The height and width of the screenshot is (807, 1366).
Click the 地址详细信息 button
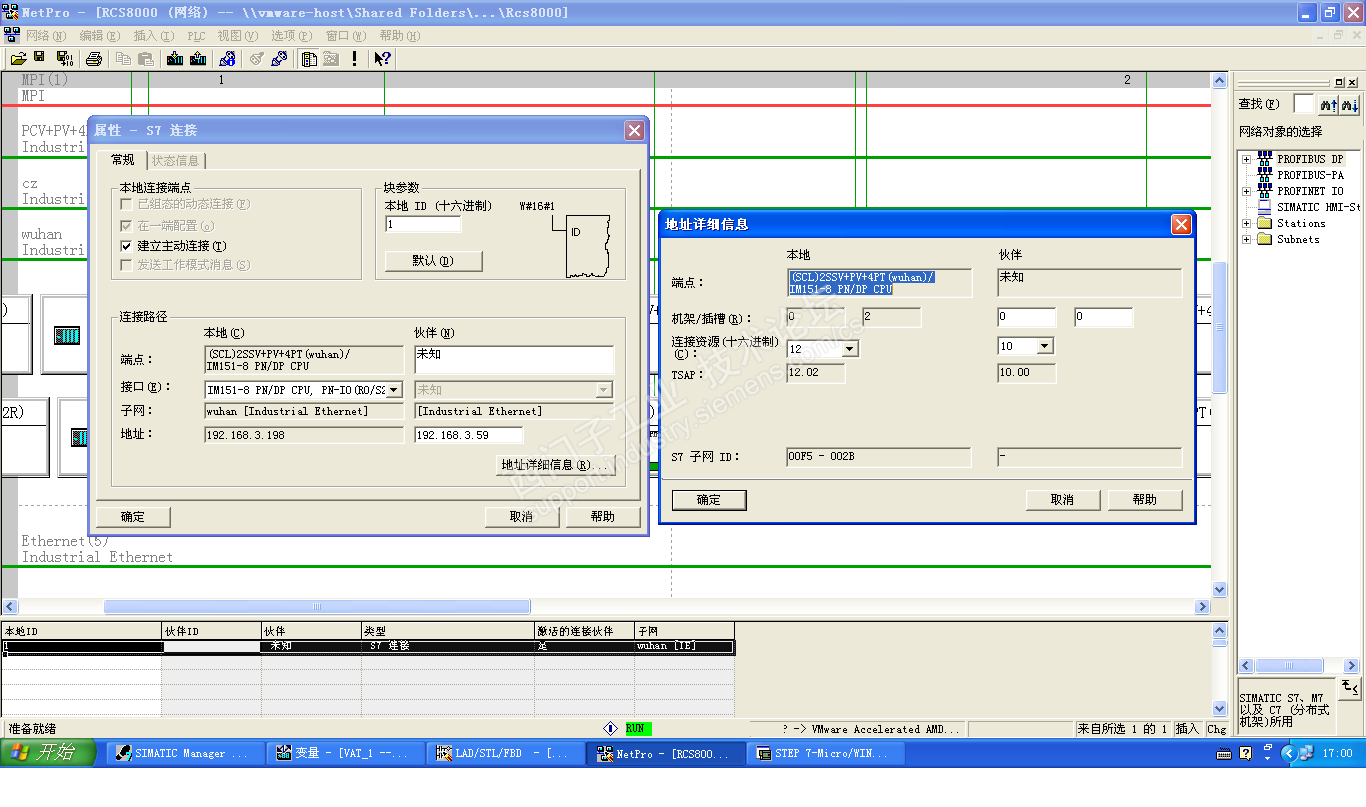tap(554, 465)
